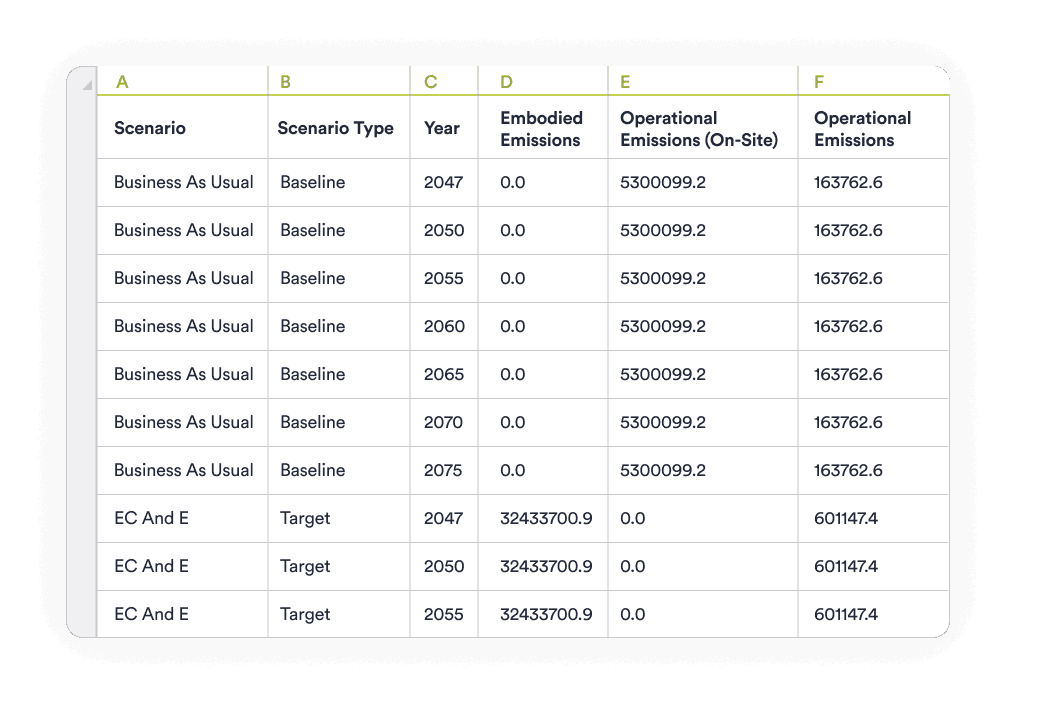Click the Year header cell

pos(444,128)
